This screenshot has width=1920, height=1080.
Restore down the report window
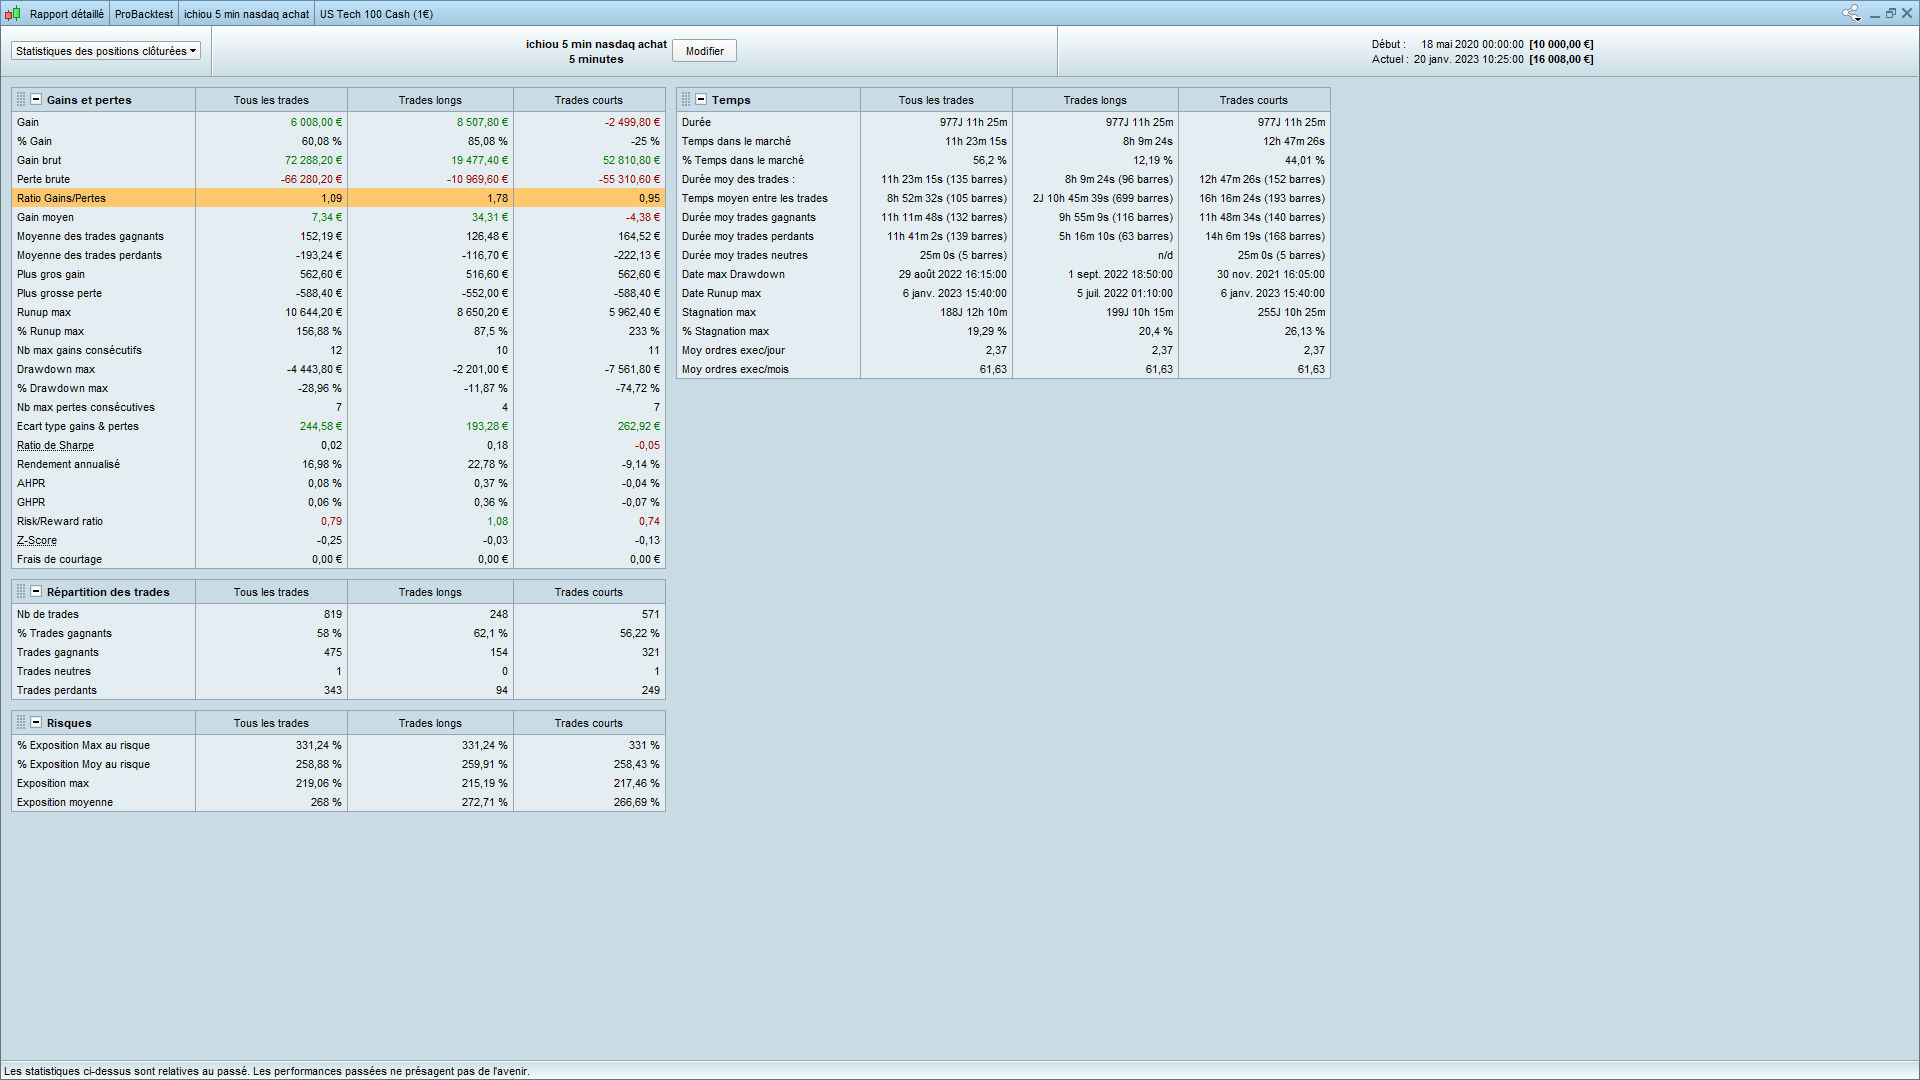tap(1891, 13)
